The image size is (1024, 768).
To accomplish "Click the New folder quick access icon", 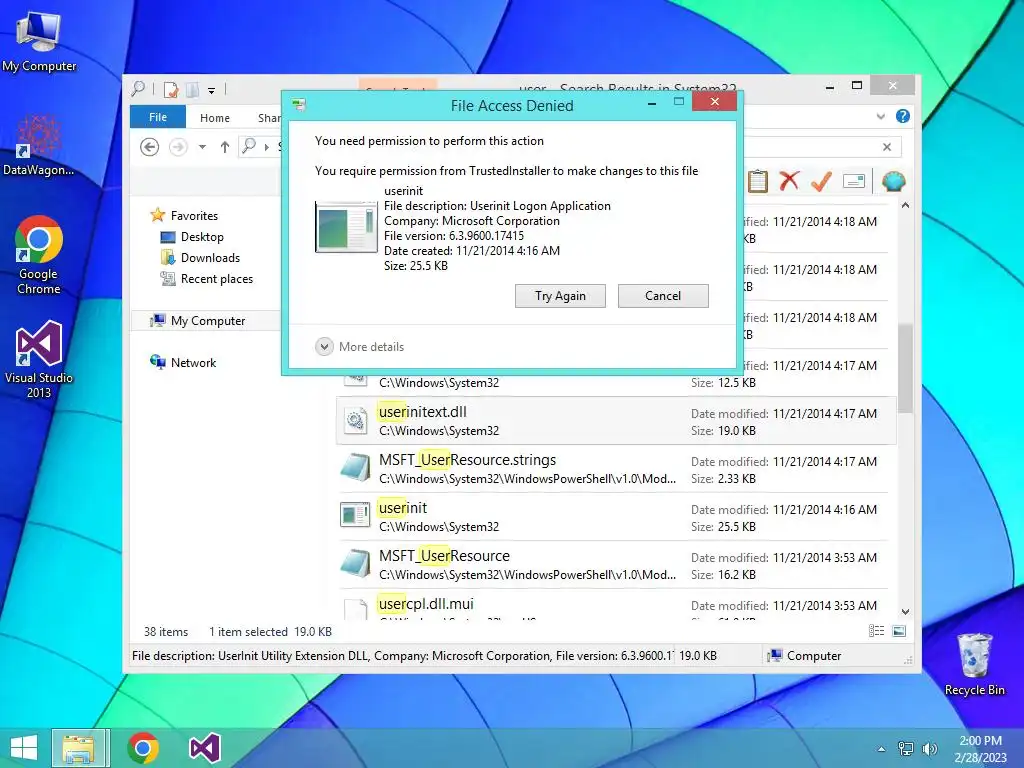I will click(192, 89).
